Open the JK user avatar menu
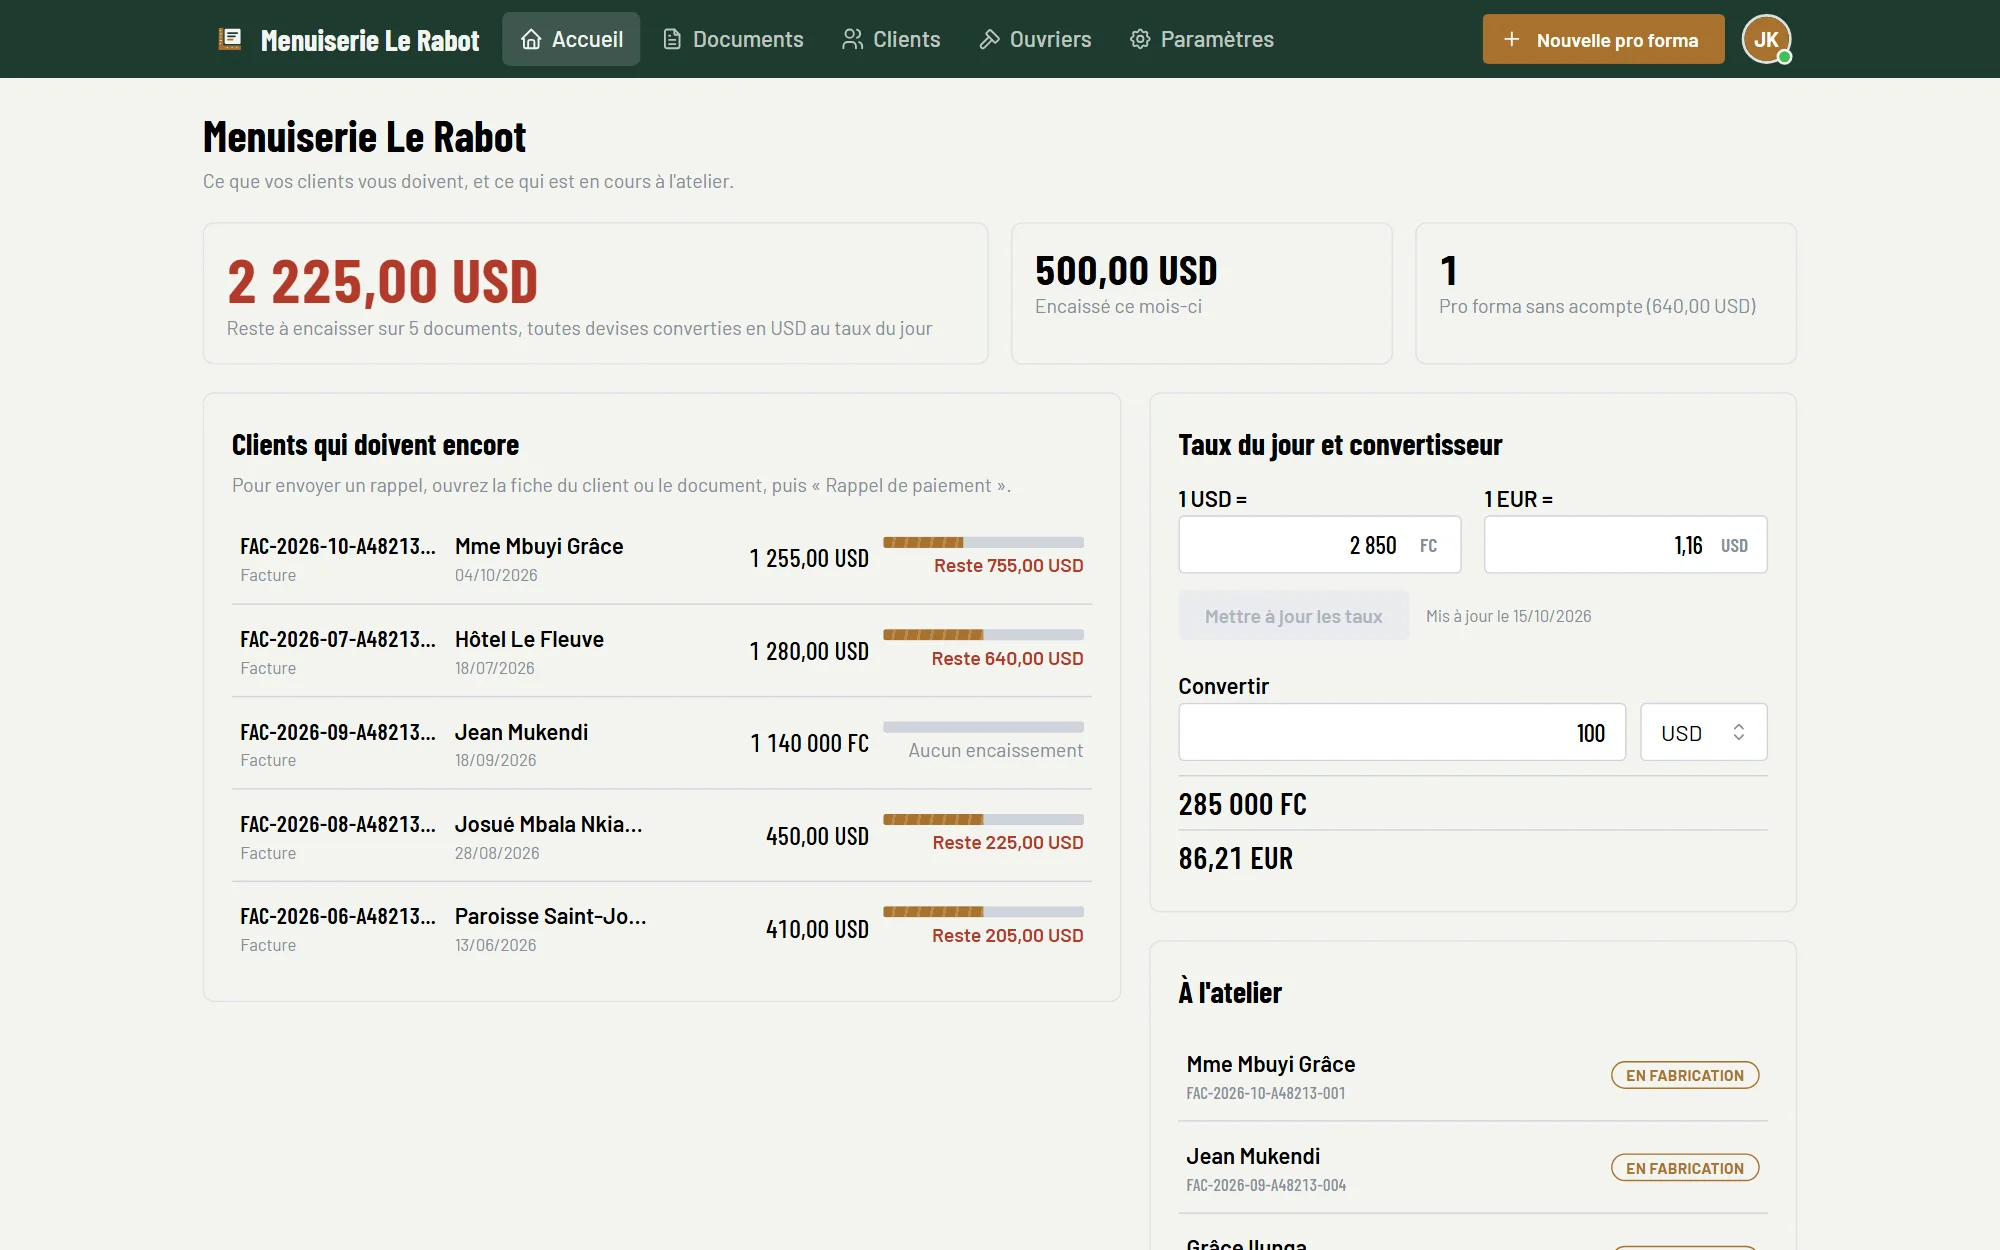The height and width of the screenshot is (1250, 2000). (x=1766, y=39)
